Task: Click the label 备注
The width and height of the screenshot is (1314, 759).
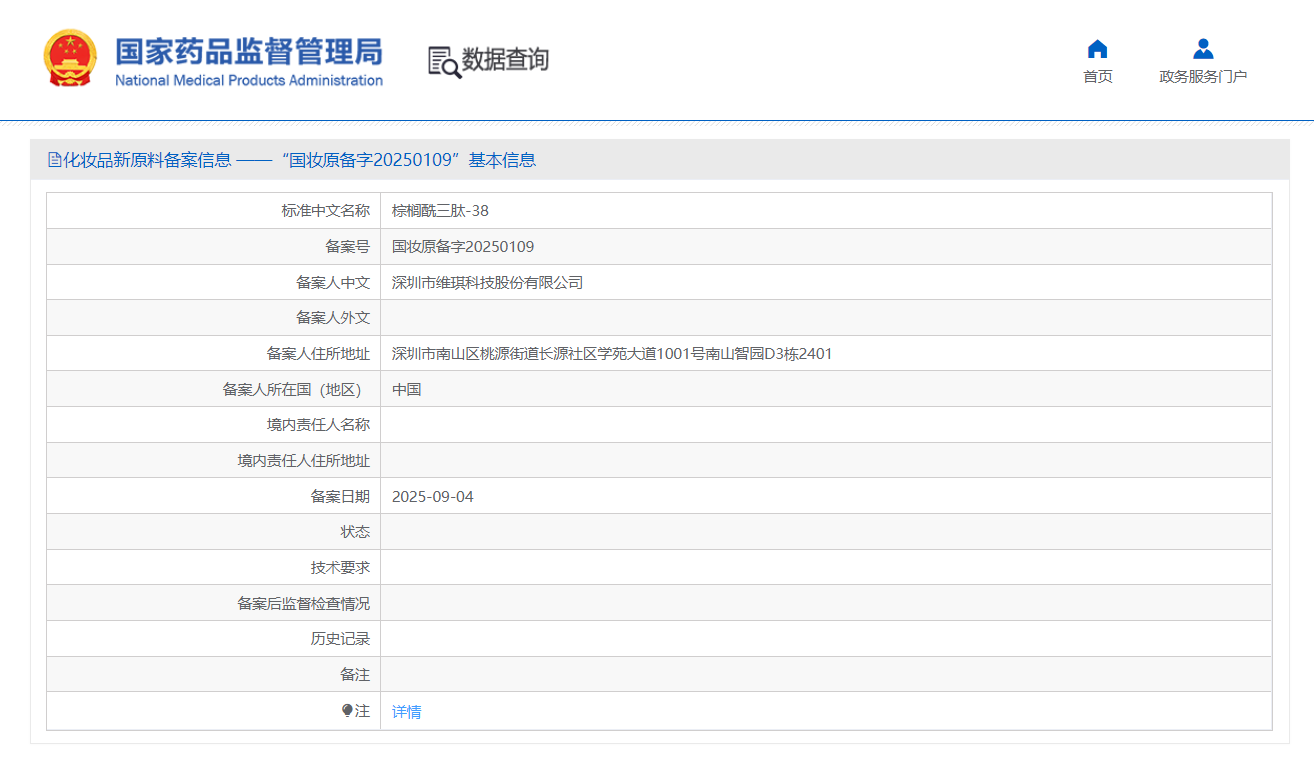Action: [x=355, y=675]
